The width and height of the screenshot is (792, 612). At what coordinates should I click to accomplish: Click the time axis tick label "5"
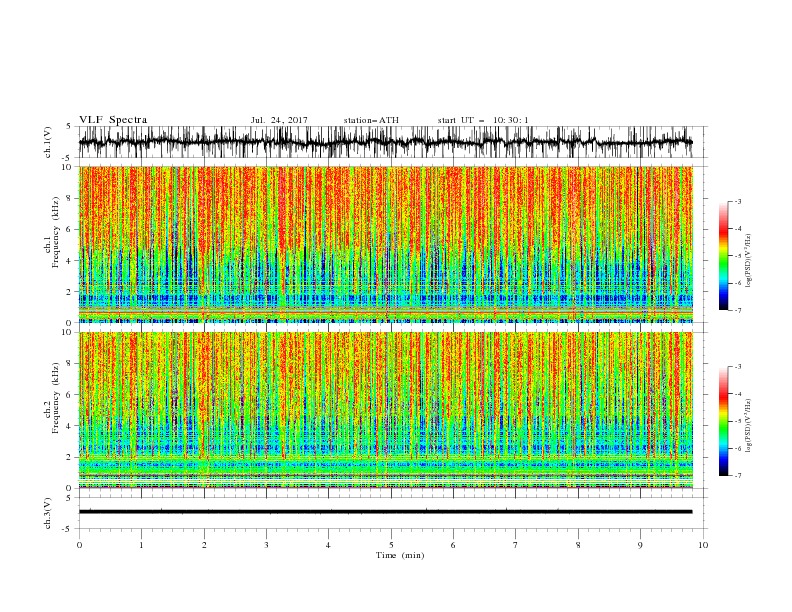391,545
